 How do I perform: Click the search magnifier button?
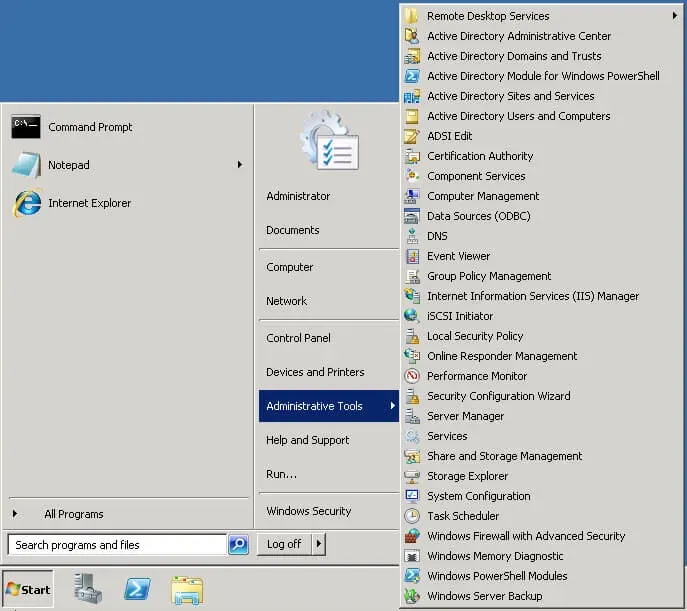pyautogui.click(x=239, y=544)
